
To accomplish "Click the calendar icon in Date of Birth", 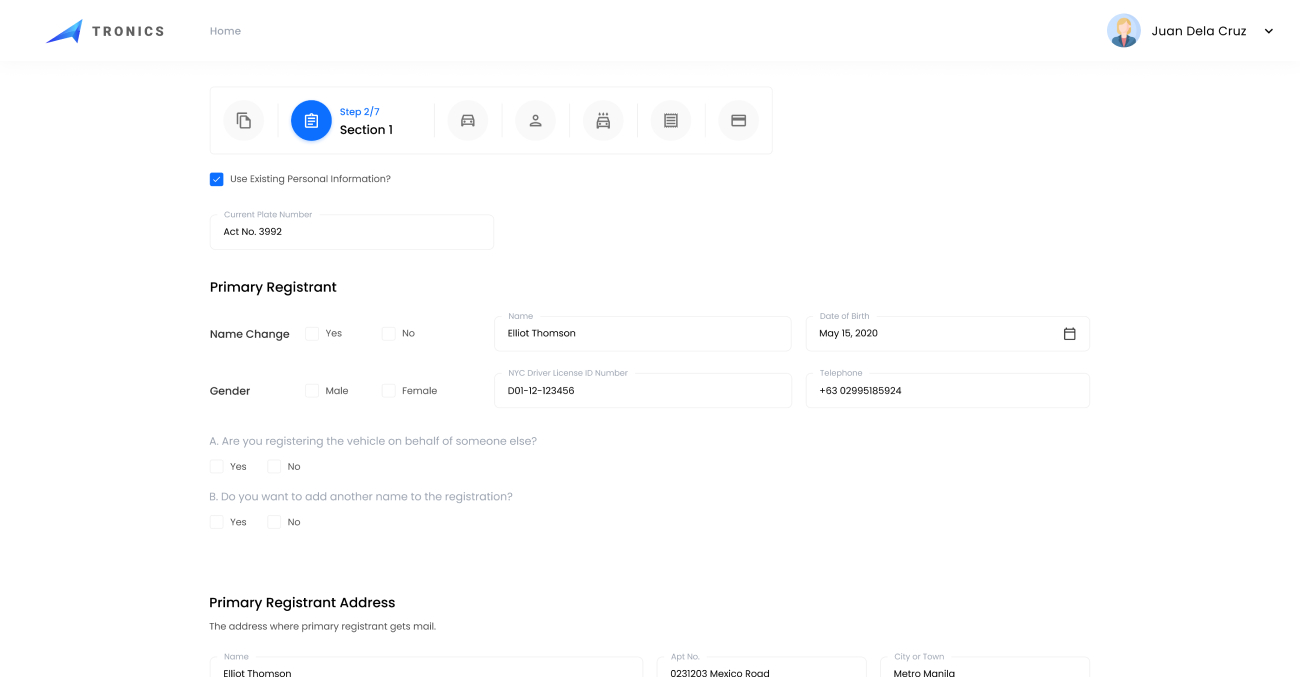I will coord(1069,334).
